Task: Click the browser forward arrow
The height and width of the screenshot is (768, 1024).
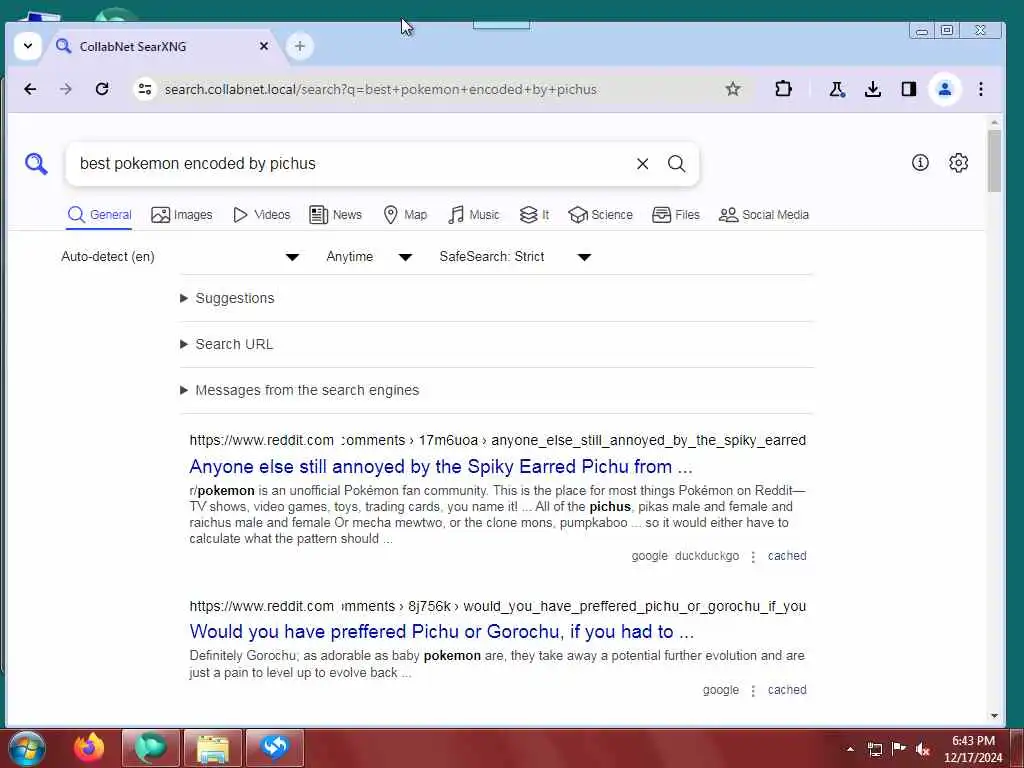Action: (x=65, y=89)
